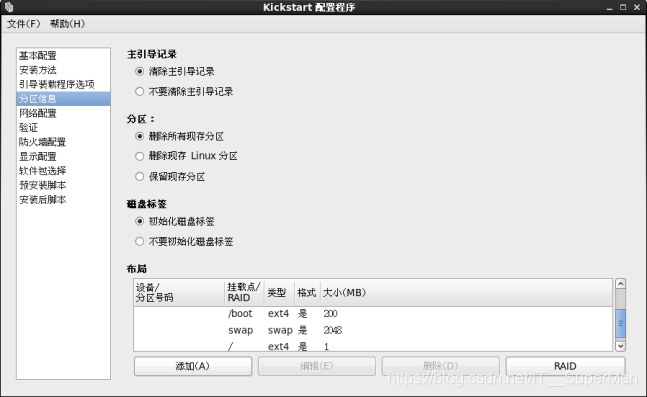
Task: Sort by the 类型 column header
Action: (279, 293)
